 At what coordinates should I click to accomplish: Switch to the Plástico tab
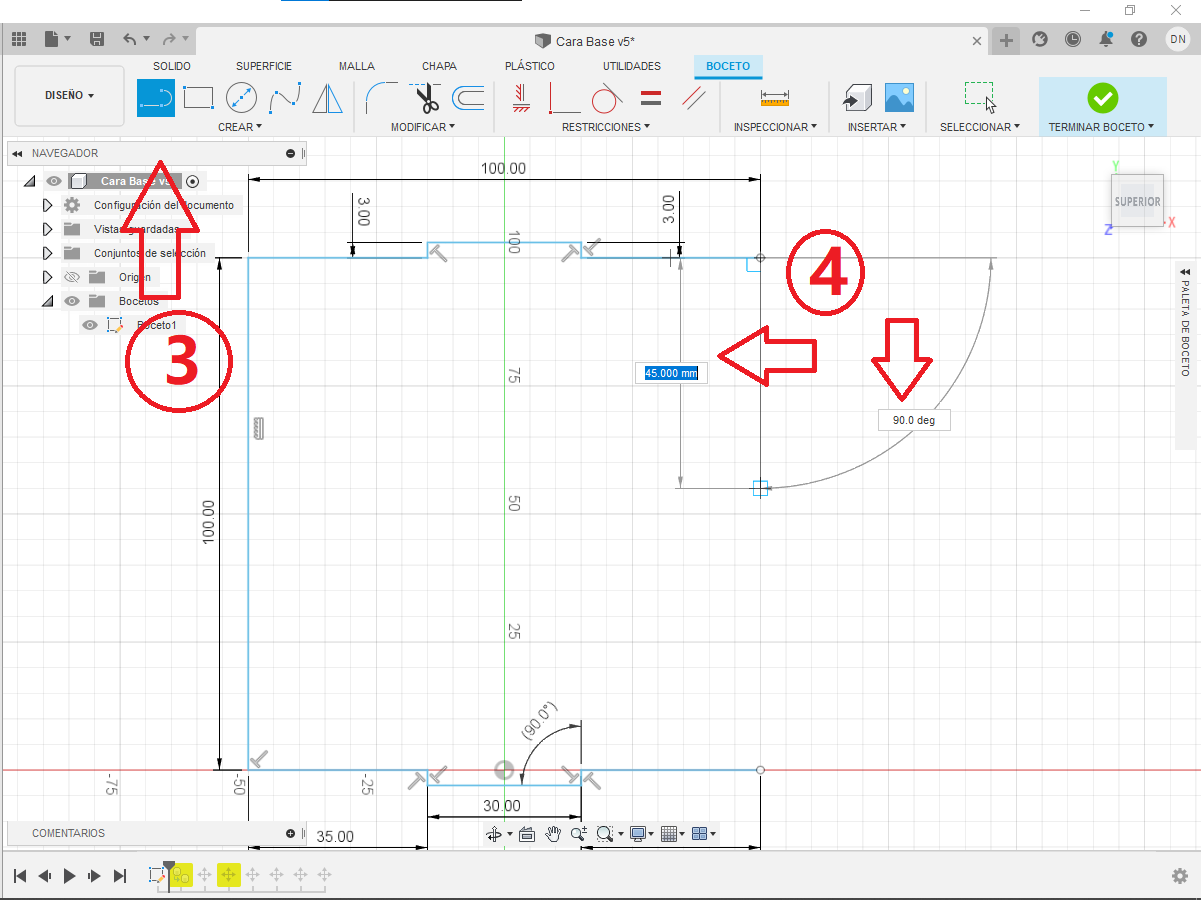tap(530, 66)
